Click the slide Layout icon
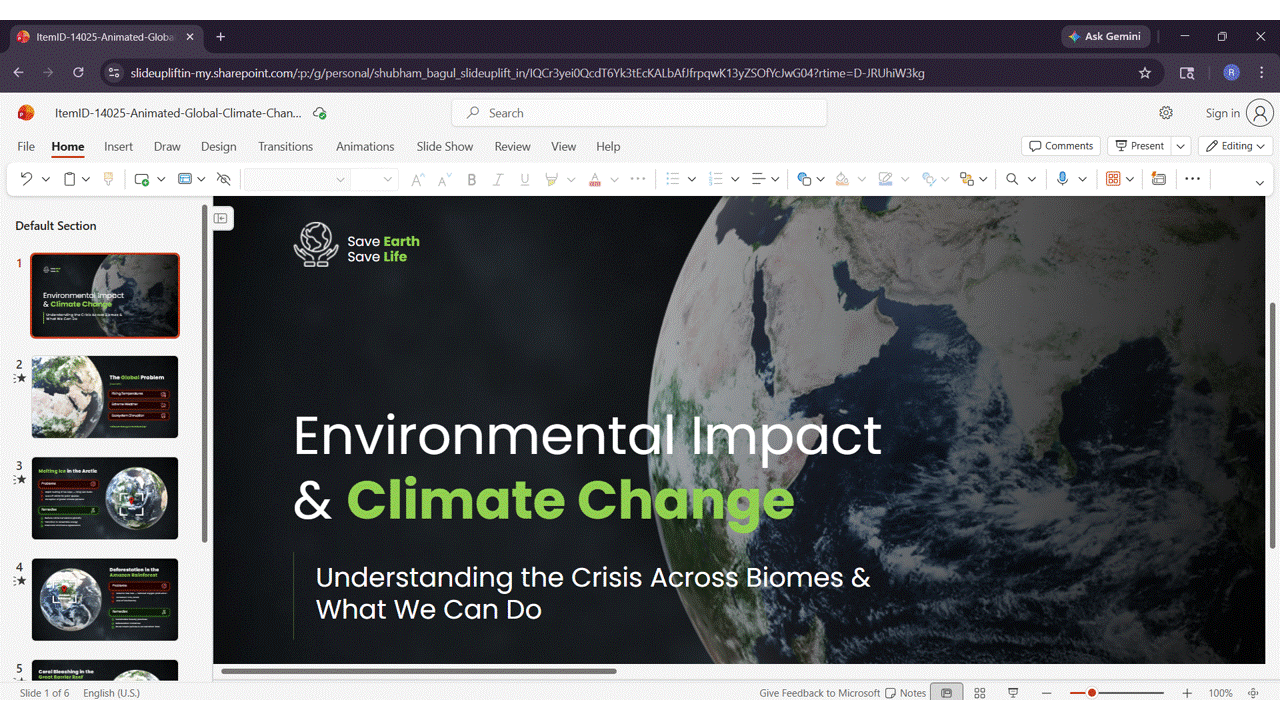This screenshot has width=1280, height=720. click(x=184, y=179)
